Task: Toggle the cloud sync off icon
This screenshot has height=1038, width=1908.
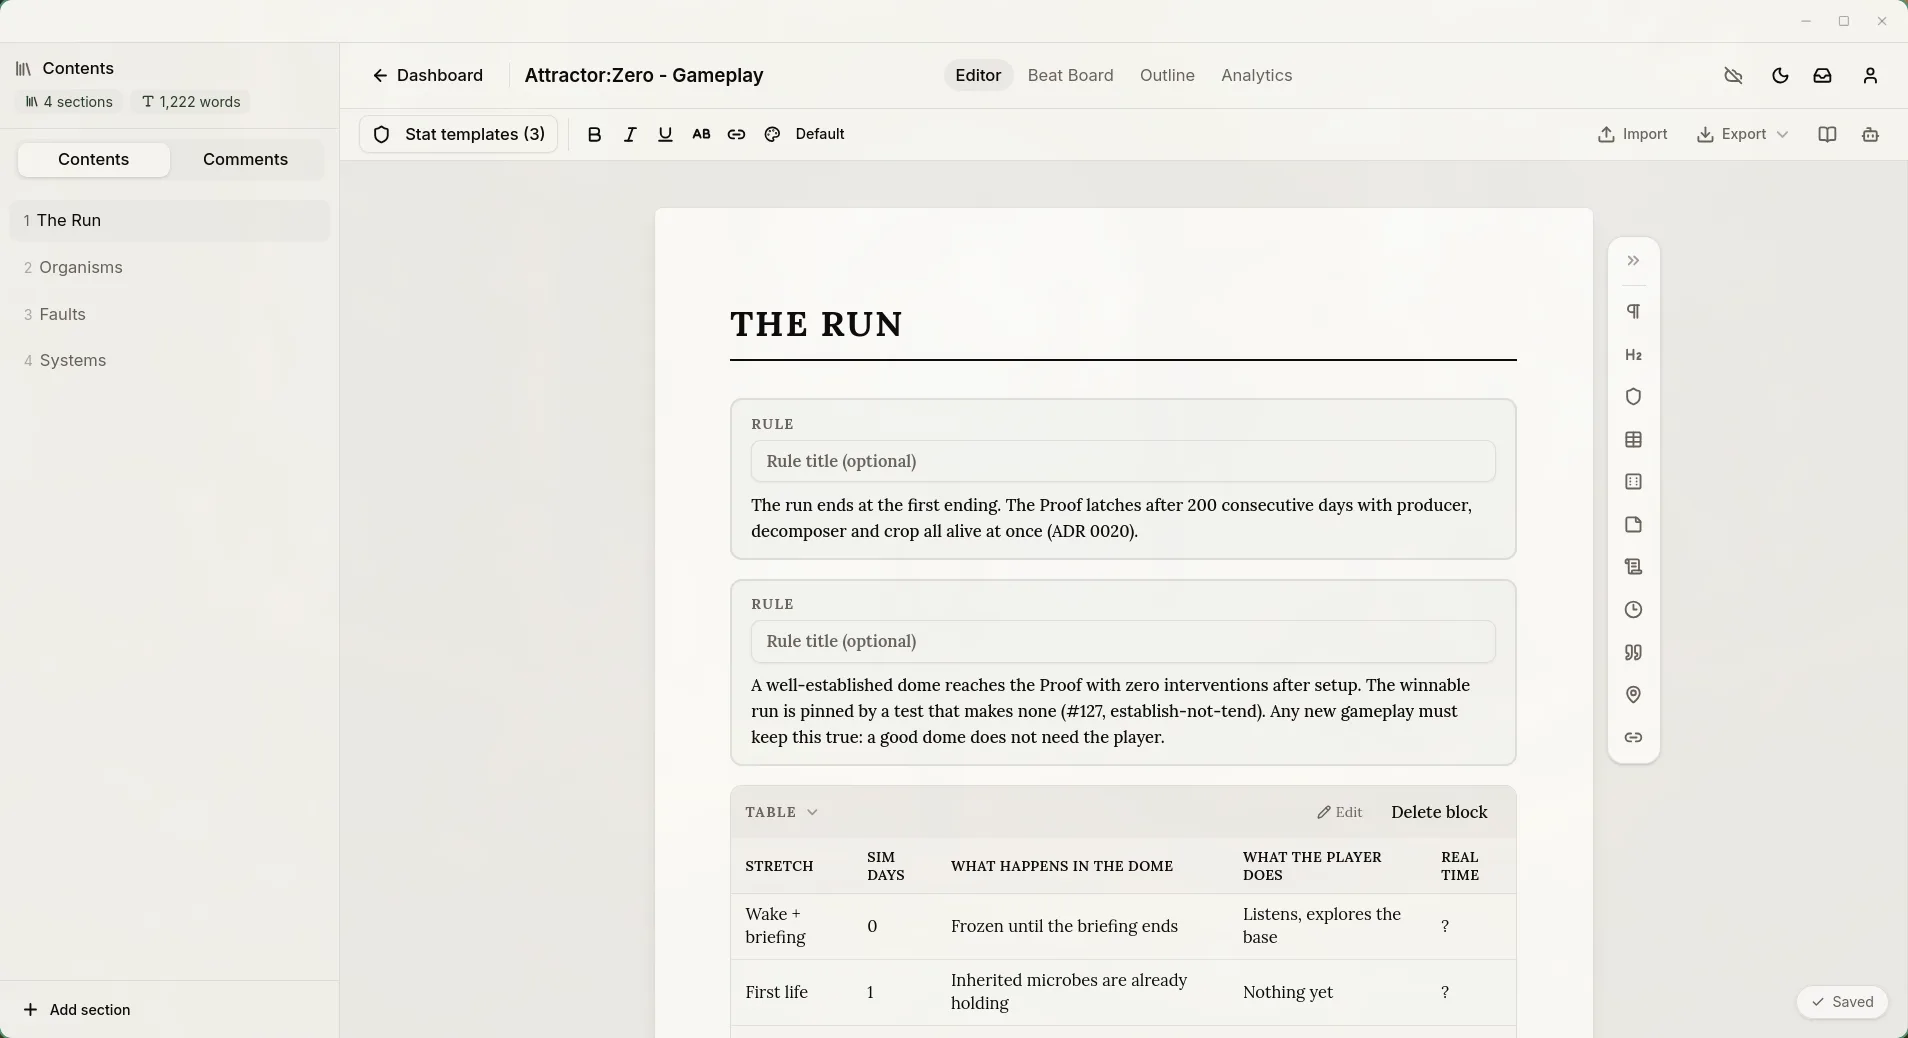Action: (x=1734, y=75)
